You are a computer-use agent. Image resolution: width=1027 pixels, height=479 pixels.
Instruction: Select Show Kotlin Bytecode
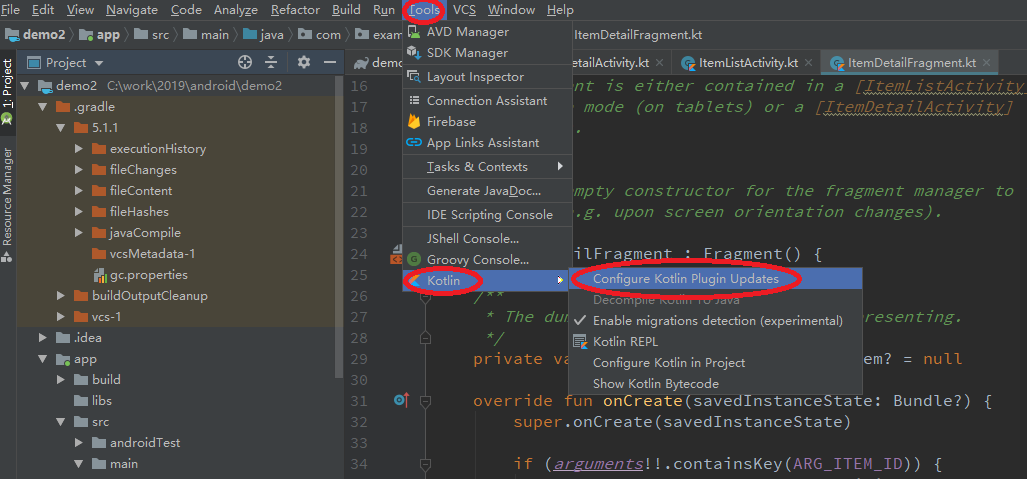[x=715, y=383]
